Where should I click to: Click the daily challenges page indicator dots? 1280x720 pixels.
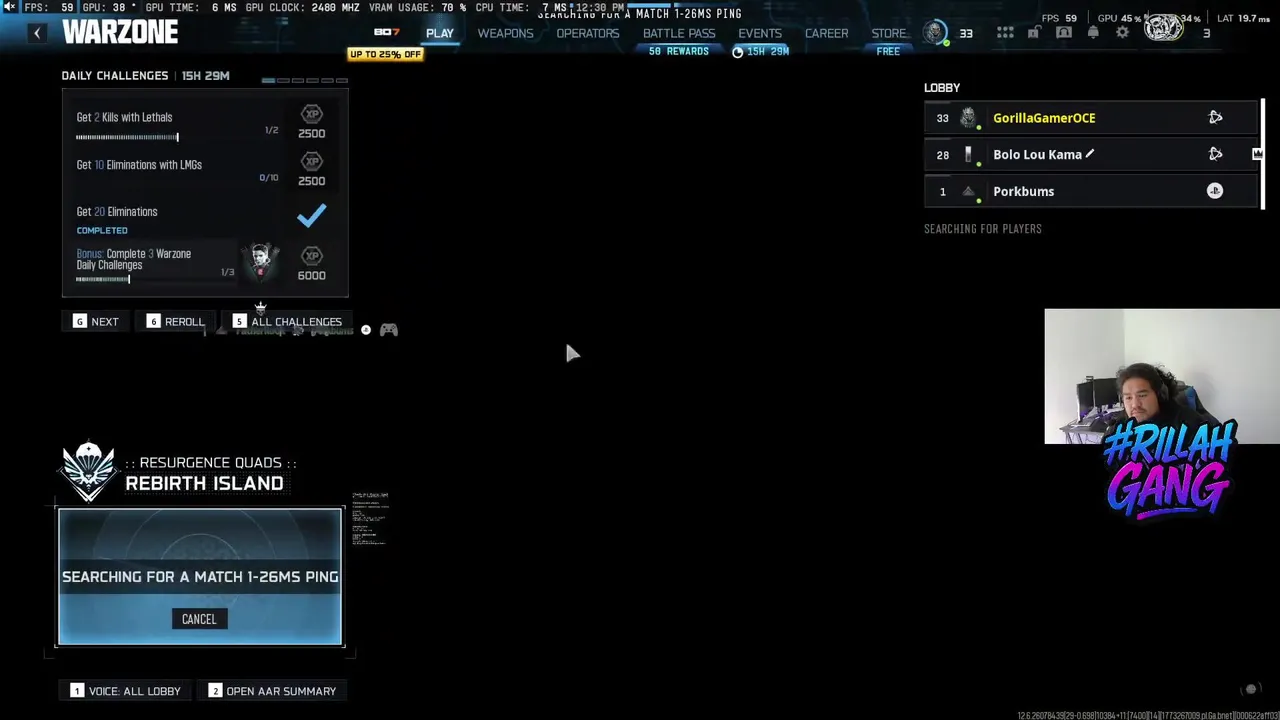(305, 80)
